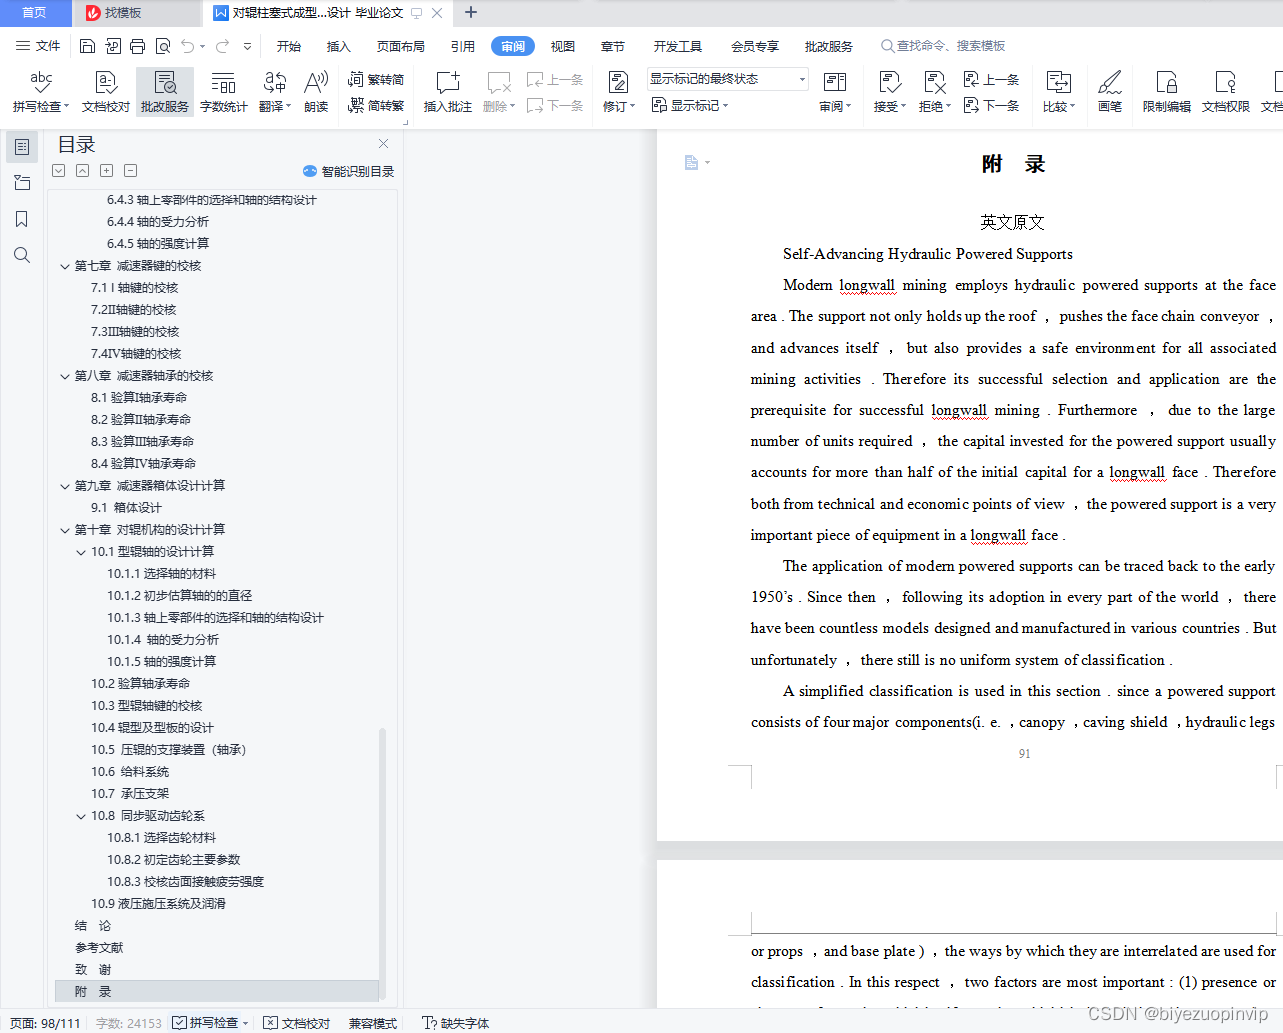Click the undo arrow icon

[187, 46]
